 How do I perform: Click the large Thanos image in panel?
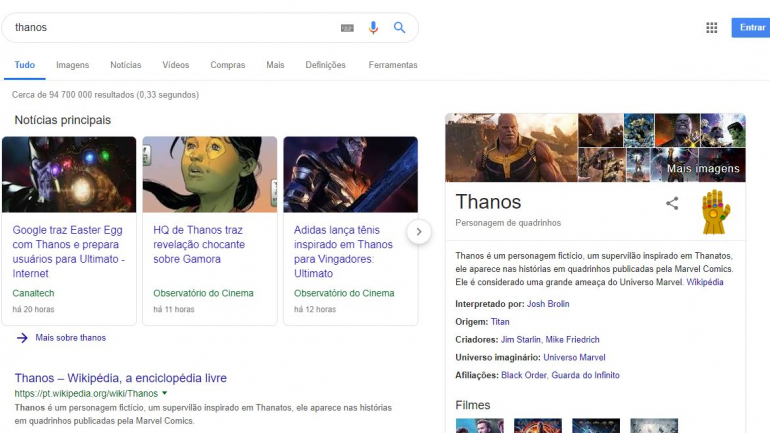511,148
